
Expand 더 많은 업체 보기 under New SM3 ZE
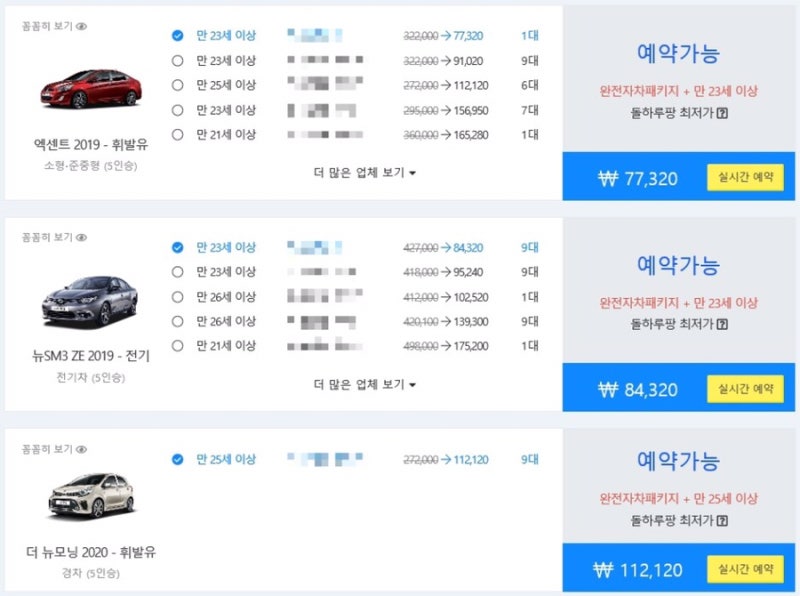(365, 385)
